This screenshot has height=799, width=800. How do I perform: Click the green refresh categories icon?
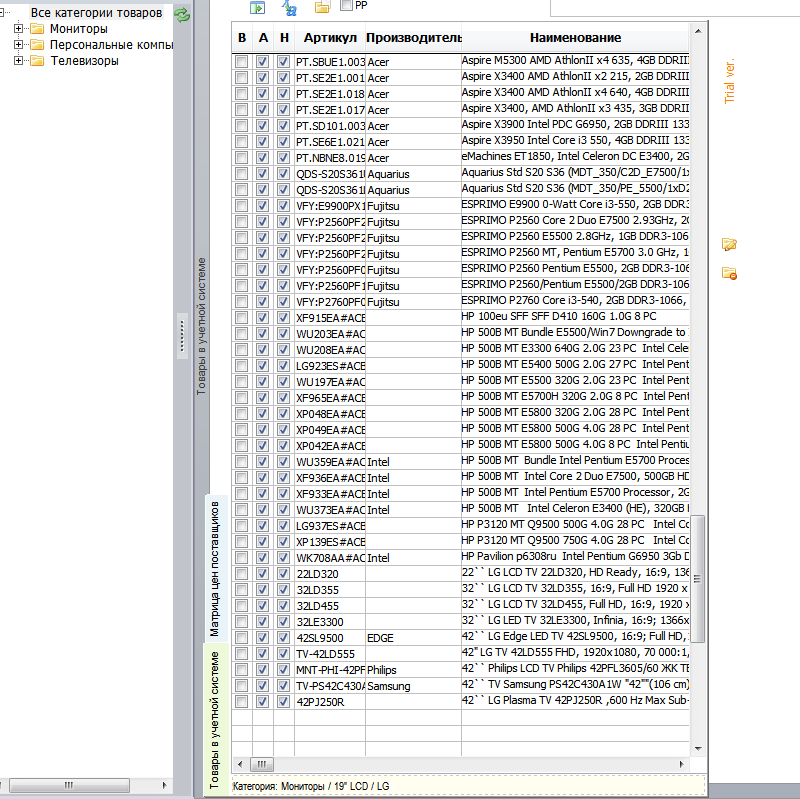(182, 15)
